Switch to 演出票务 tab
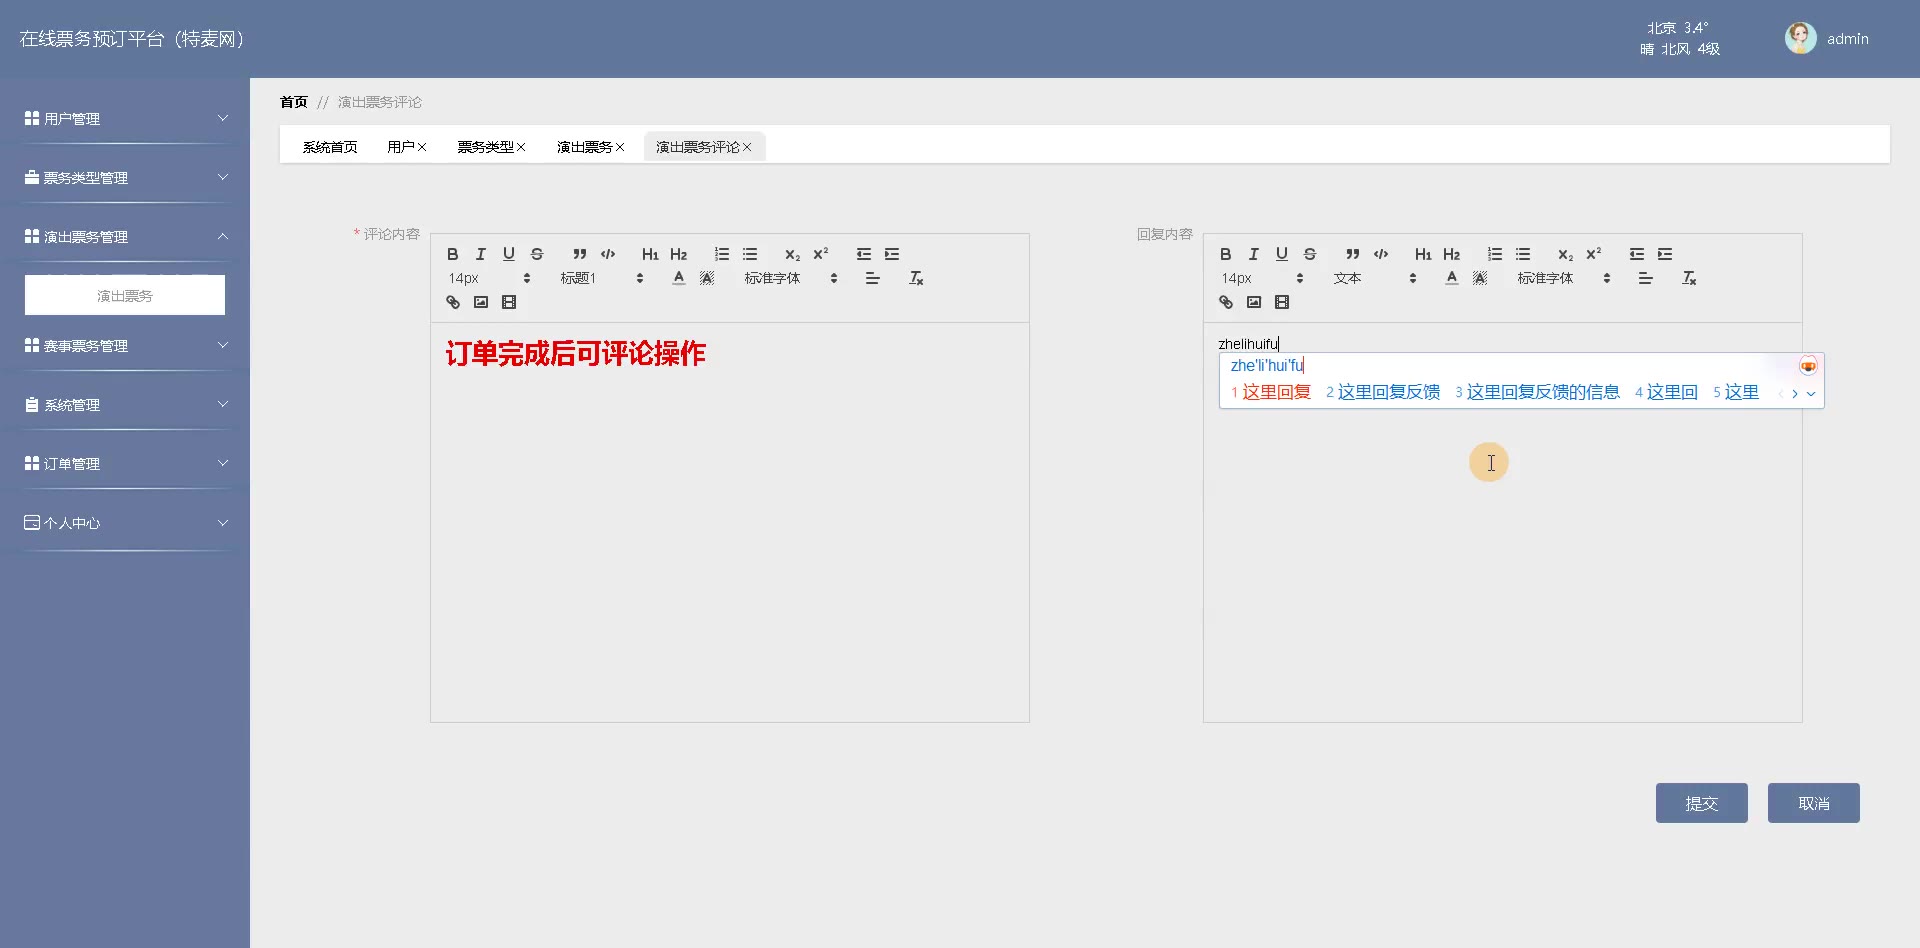Viewport: 1920px width, 948px height. pos(584,147)
